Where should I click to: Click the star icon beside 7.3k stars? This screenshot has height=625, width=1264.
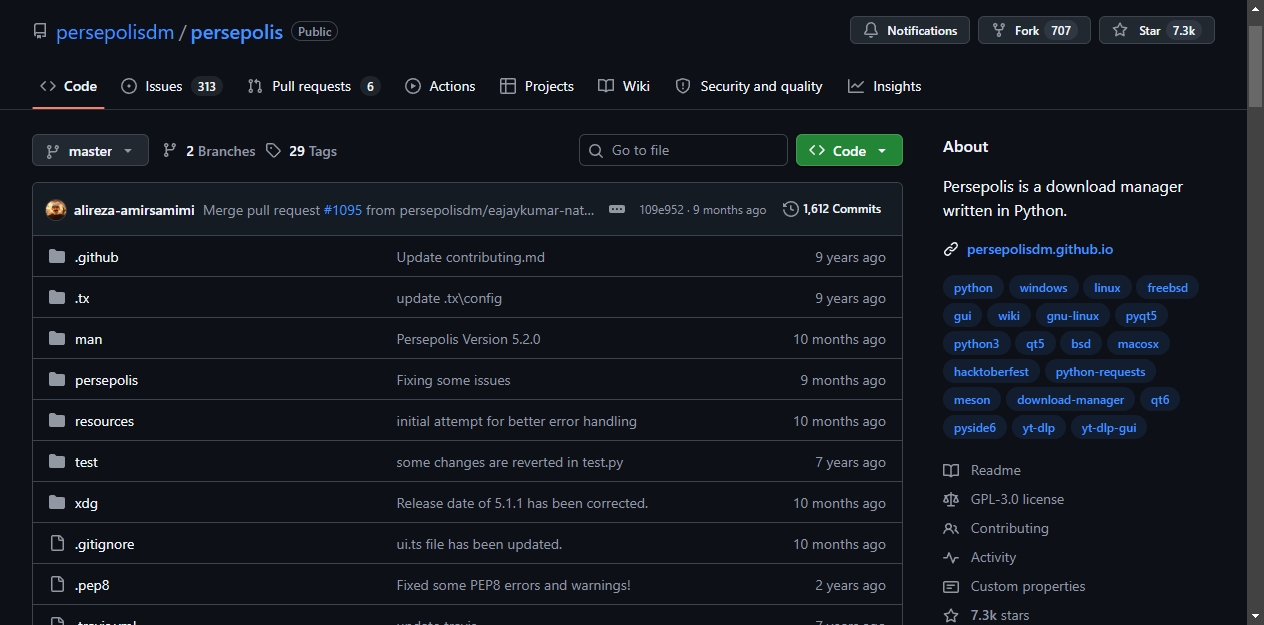pos(951,615)
